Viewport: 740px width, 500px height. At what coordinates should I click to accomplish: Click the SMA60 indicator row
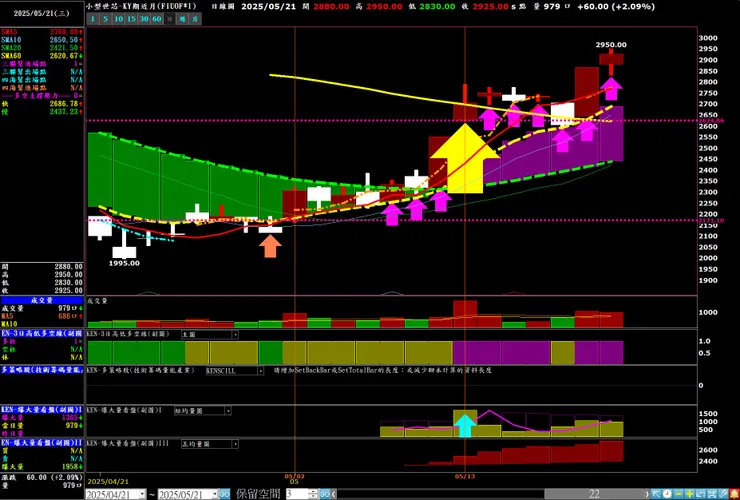42,56
